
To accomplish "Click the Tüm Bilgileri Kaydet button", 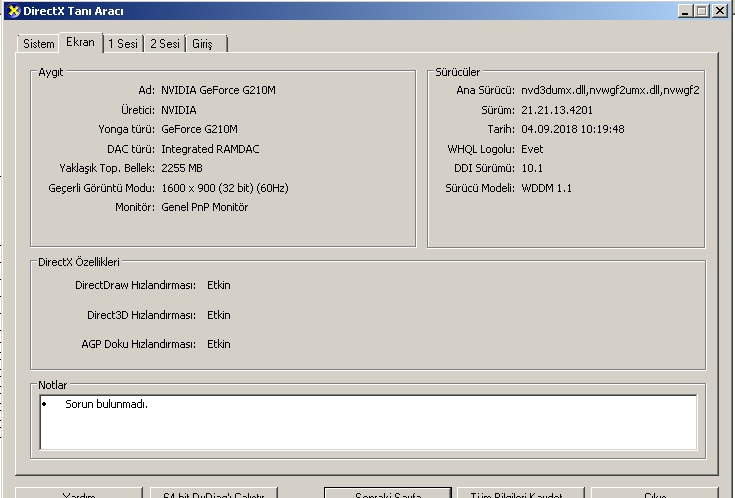I will pos(521,493).
